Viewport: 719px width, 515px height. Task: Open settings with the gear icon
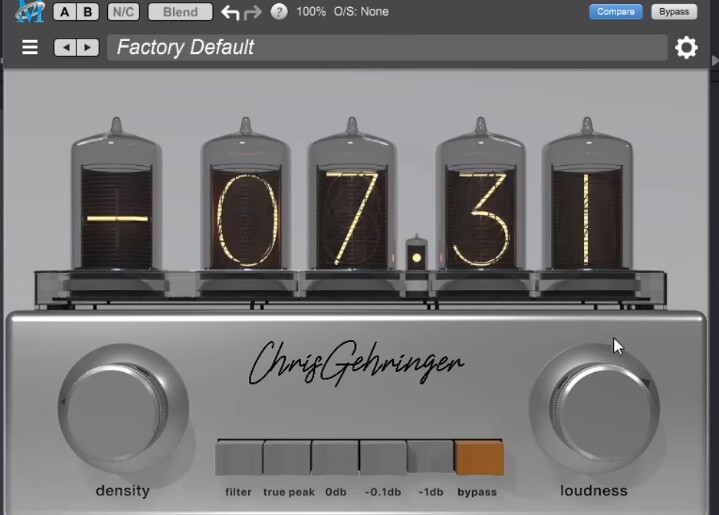pos(686,47)
